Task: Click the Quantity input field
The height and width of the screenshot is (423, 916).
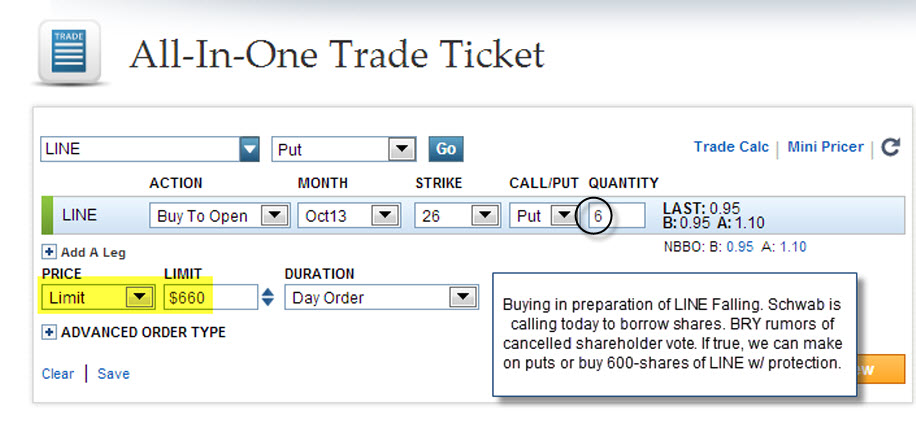Action: tap(616, 216)
